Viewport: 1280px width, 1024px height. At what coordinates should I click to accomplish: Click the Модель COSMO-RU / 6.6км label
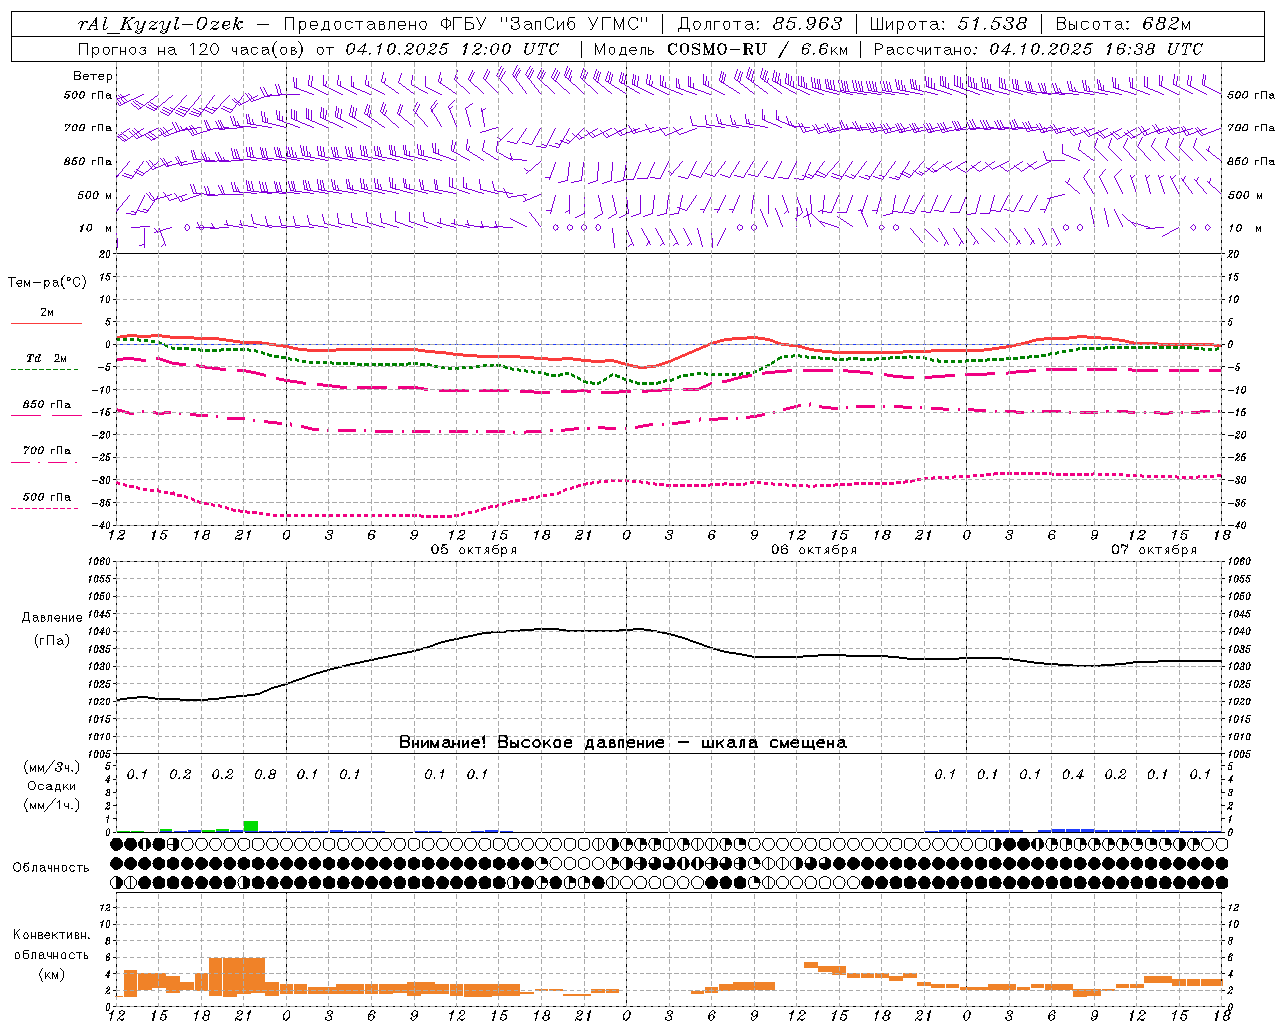coord(721,49)
